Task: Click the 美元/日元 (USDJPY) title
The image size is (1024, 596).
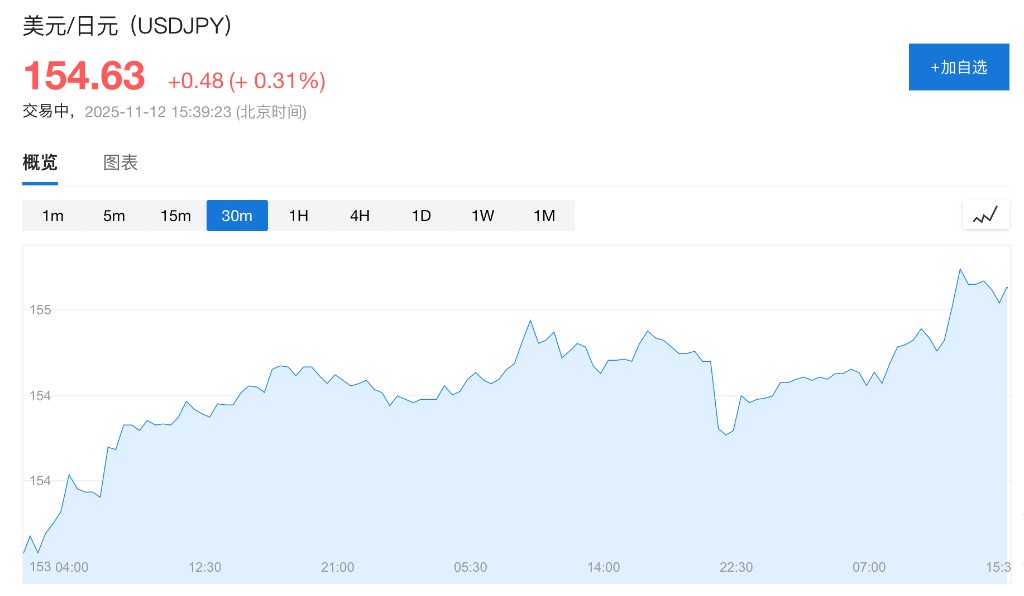Action: pyautogui.click(x=128, y=26)
